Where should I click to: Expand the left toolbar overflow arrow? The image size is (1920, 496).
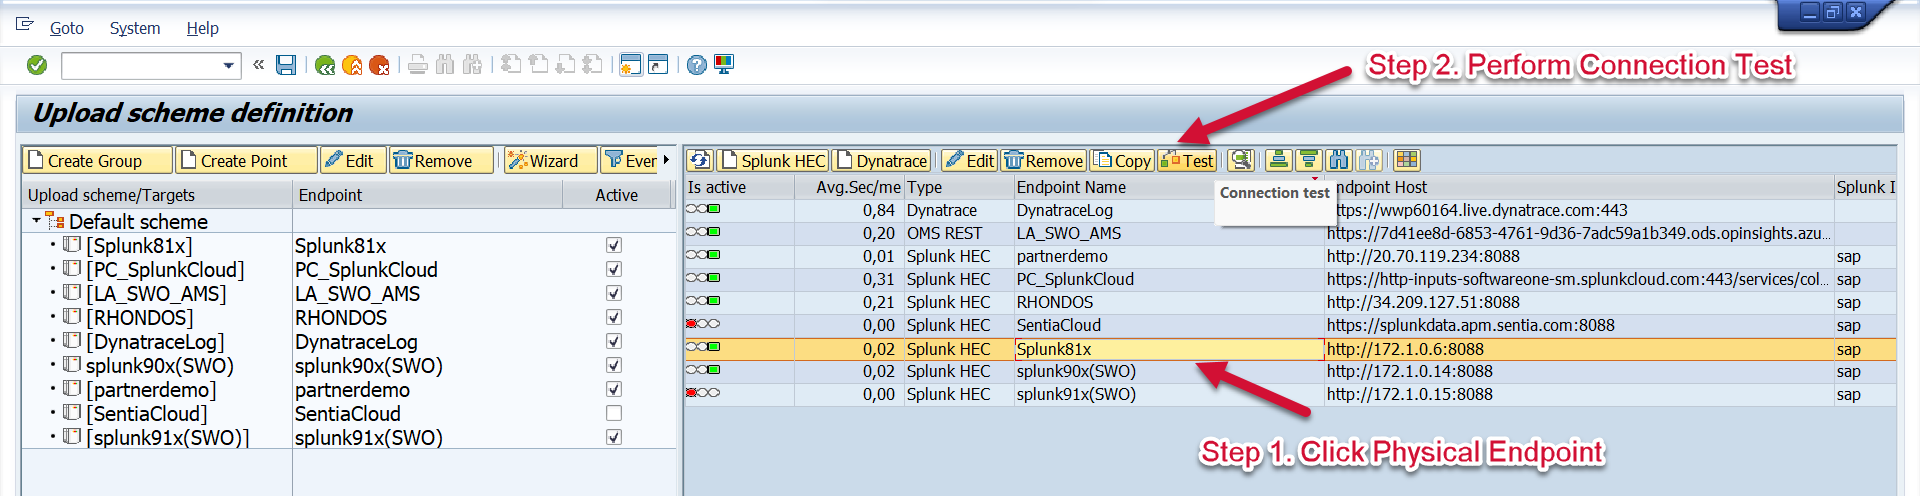666,160
